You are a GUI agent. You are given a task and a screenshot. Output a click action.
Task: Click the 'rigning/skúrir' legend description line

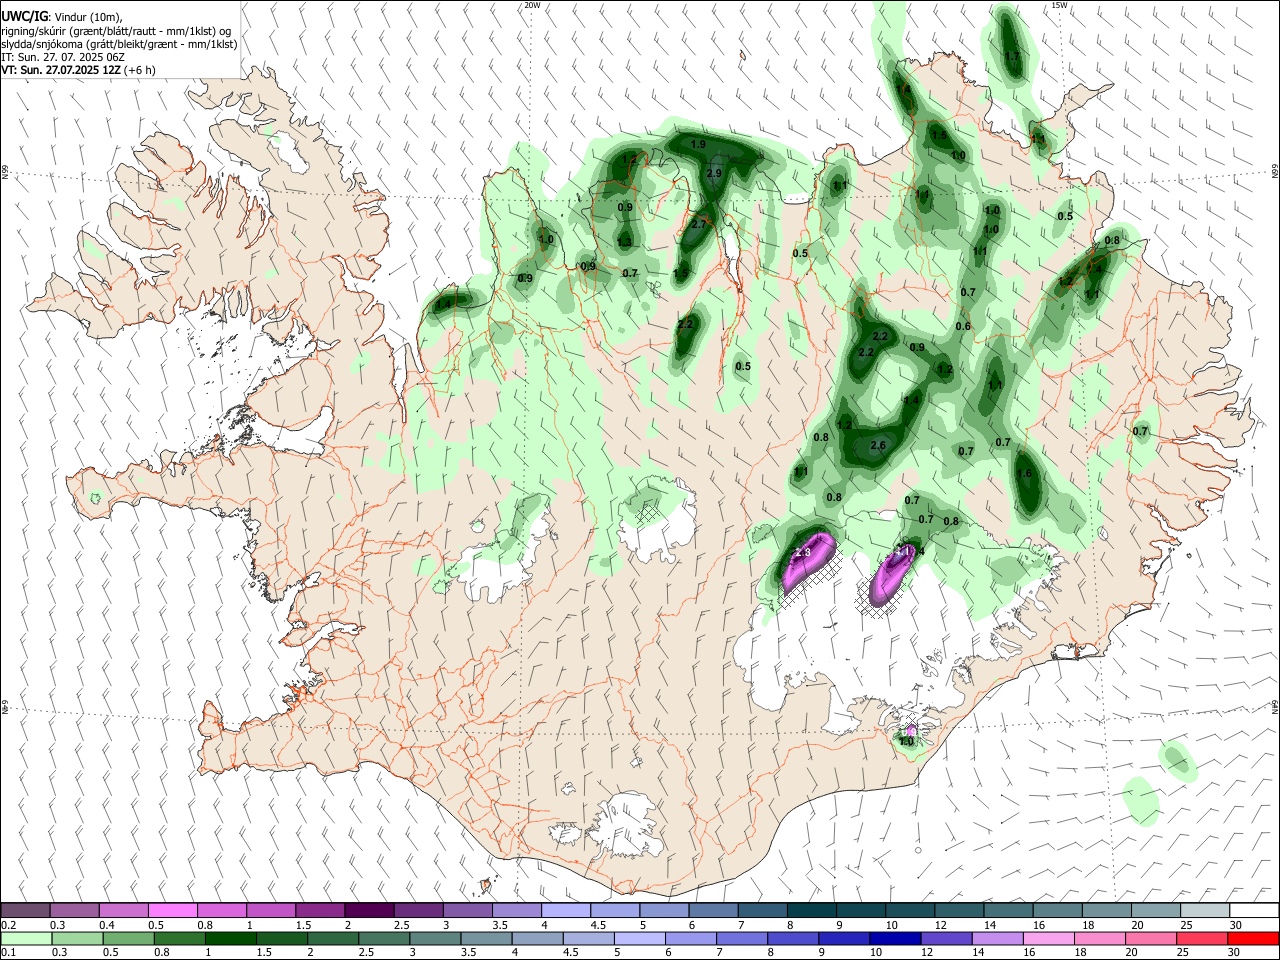(x=116, y=31)
